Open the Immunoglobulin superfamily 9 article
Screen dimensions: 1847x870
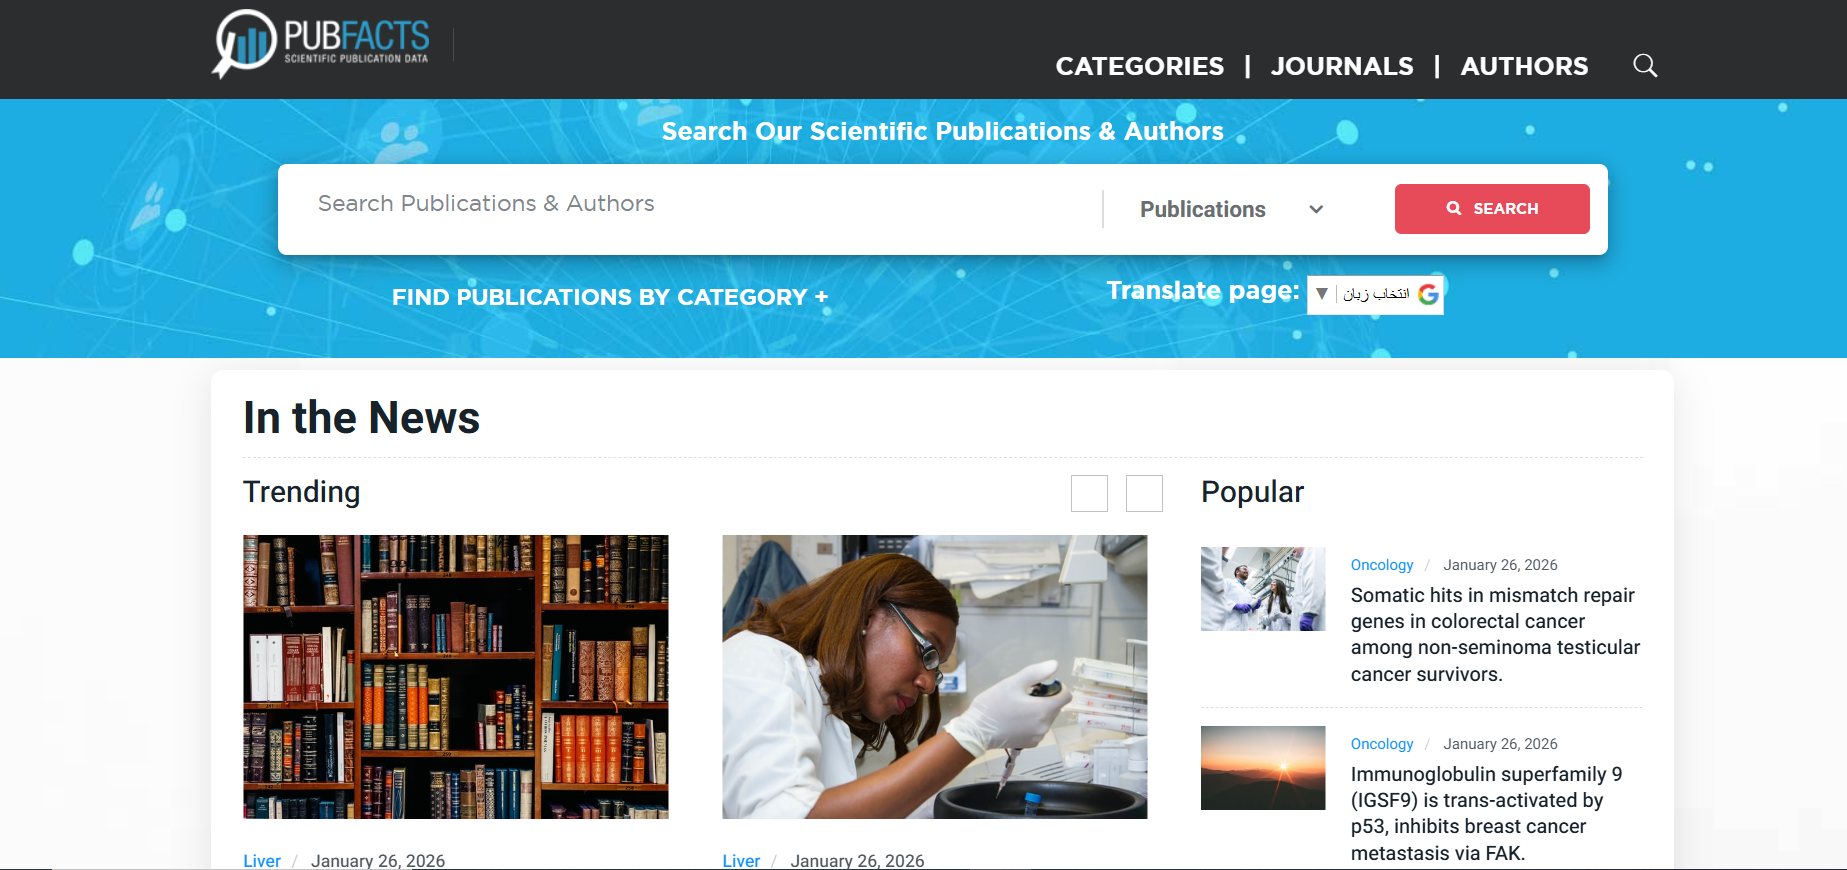tap(1486, 813)
